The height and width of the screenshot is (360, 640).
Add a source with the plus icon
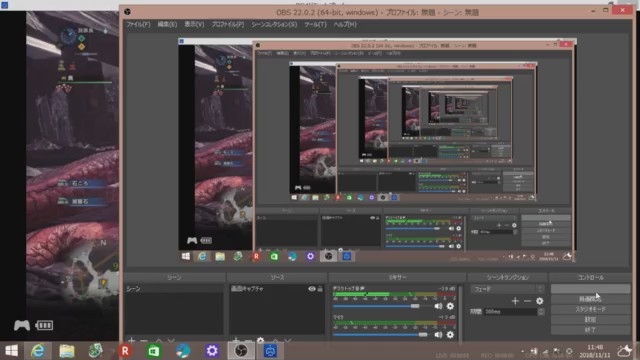[x=236, y=340]
